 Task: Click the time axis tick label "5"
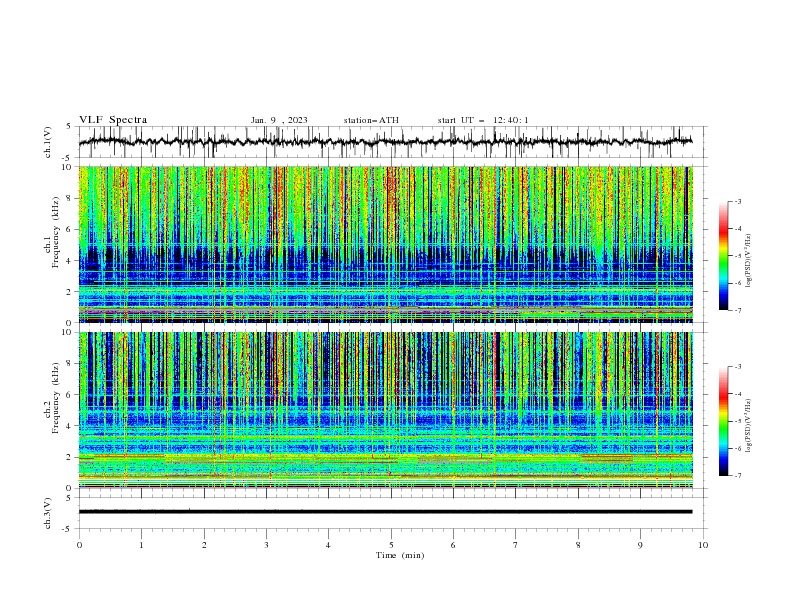(391, 545)
